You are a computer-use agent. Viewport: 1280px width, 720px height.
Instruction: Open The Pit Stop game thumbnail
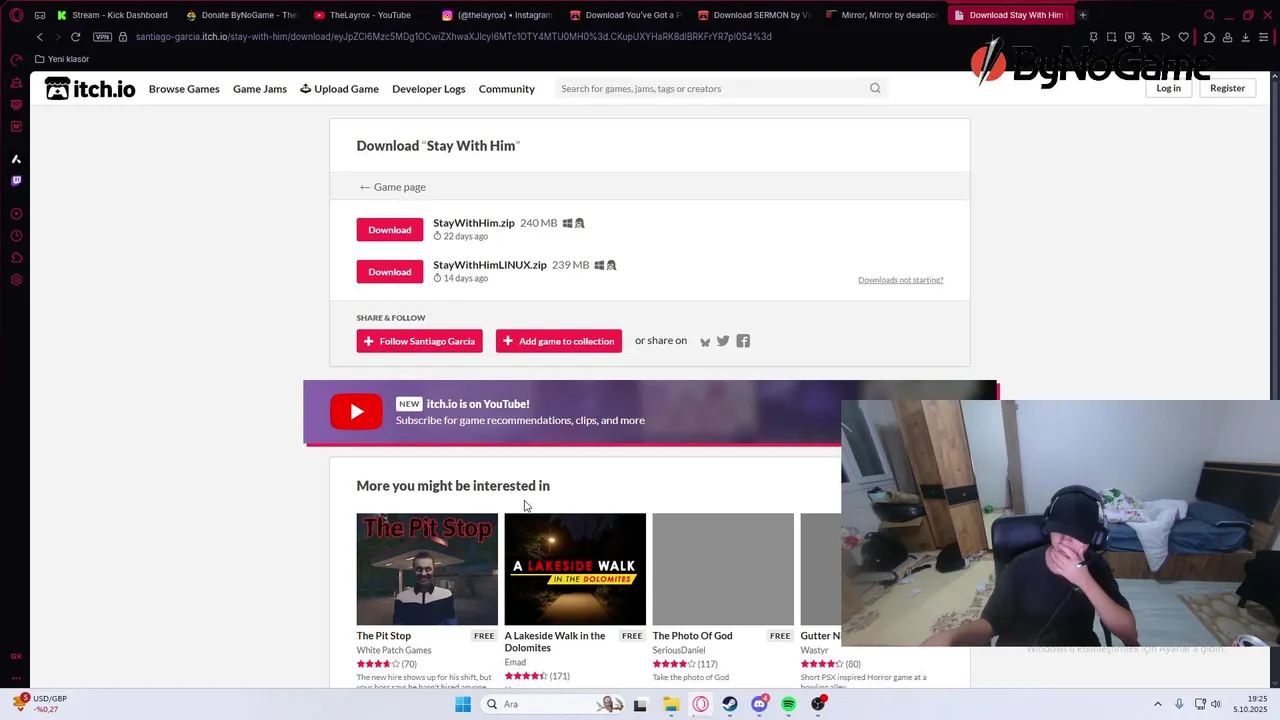(x=427, y=569)
